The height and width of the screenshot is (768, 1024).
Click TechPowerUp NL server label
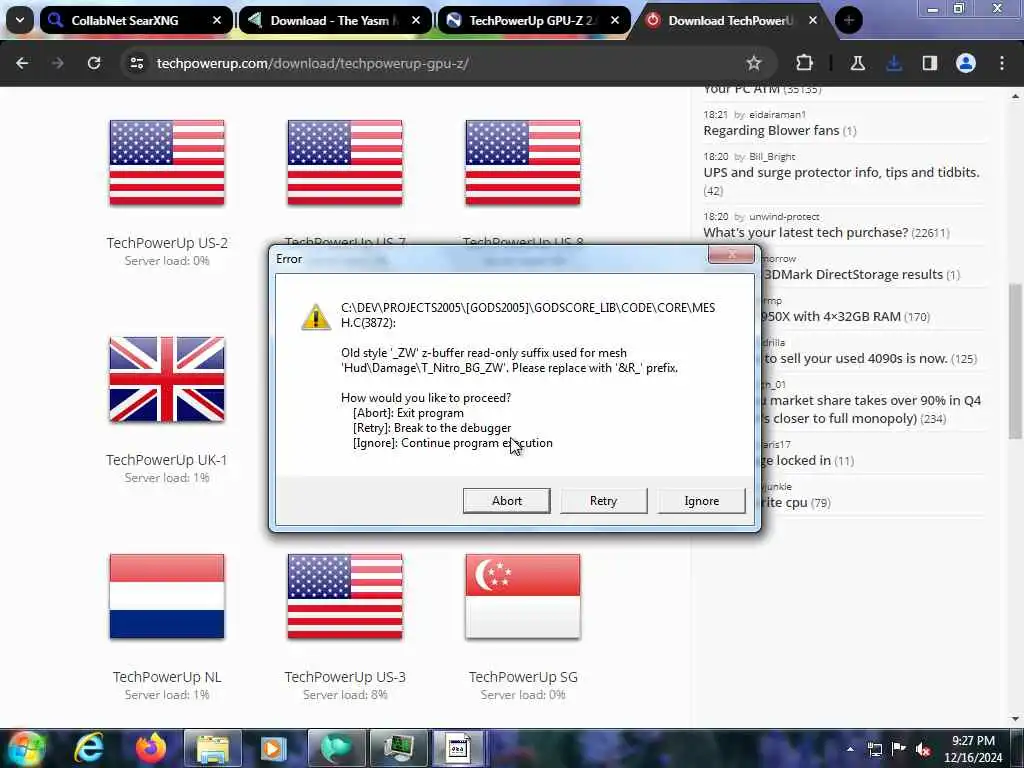point(167,677)
